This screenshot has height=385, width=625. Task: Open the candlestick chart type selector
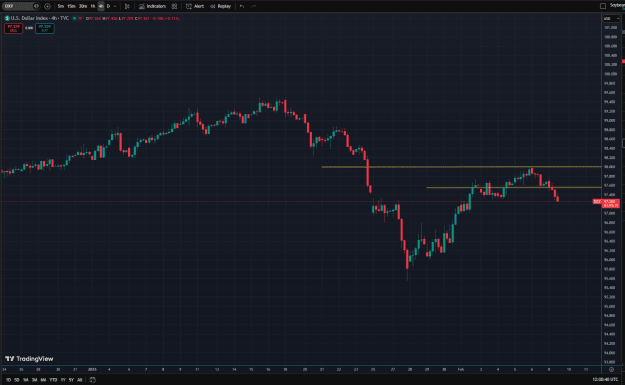pos(127,6)
